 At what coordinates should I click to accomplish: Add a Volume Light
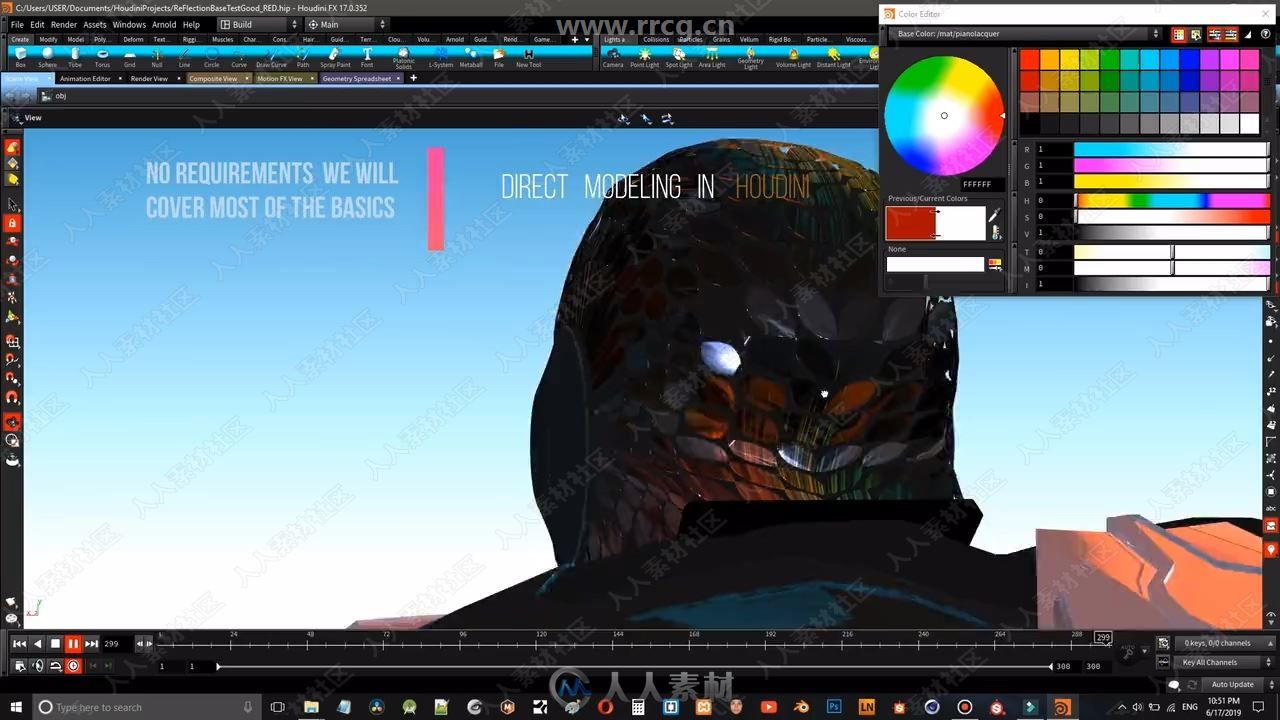pos(794,56)
